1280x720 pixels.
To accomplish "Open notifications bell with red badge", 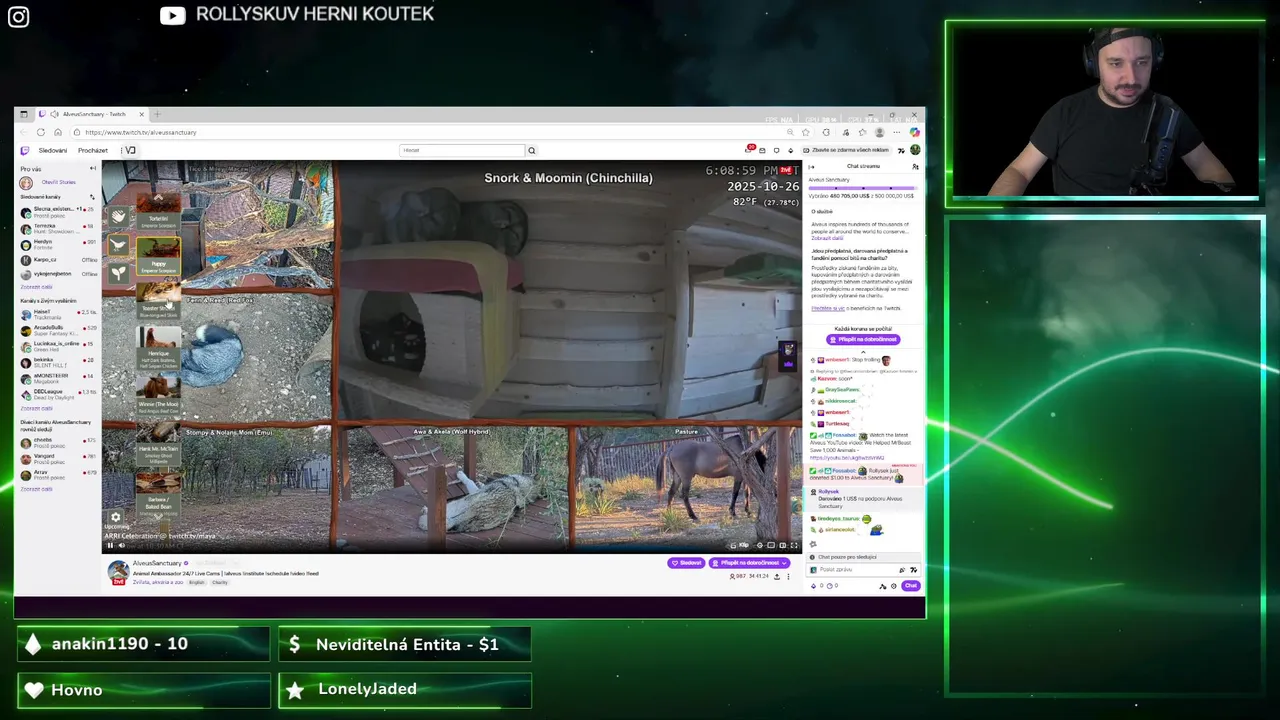I will pyautogui.click(x=749, y=150).
